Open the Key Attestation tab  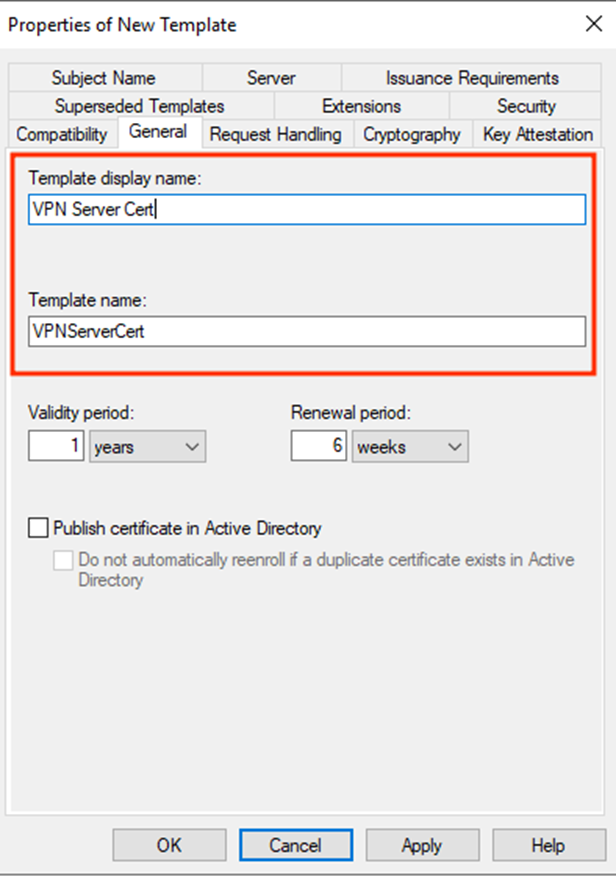[538, 134]
